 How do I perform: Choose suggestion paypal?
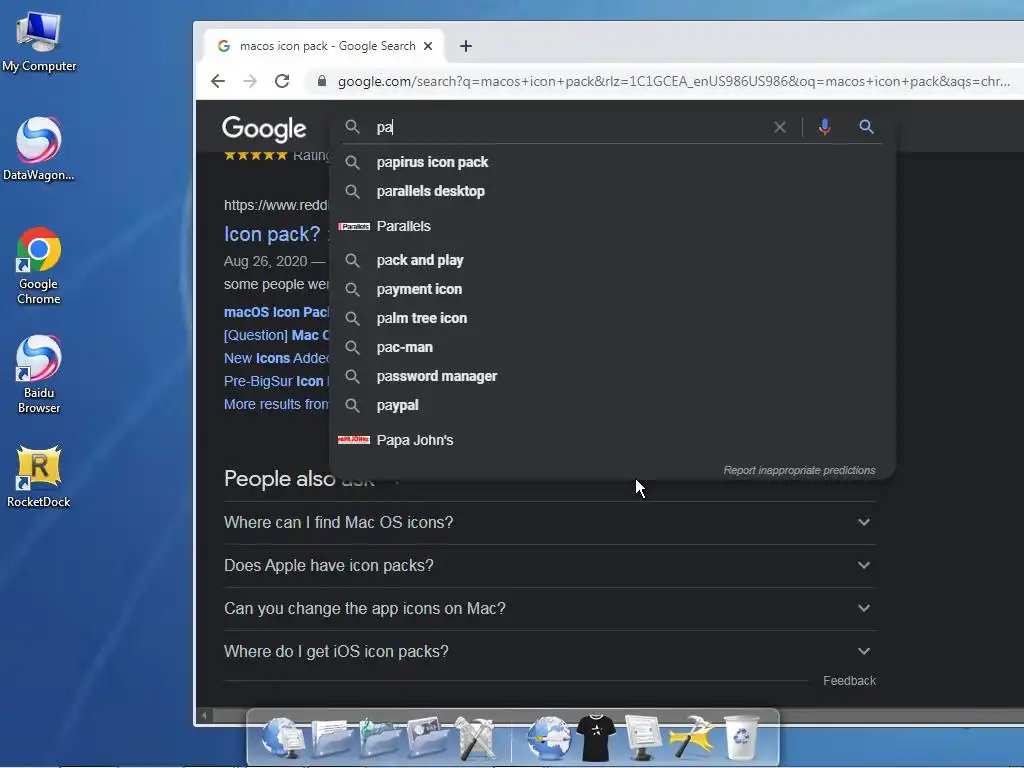[x=613, y=406]
